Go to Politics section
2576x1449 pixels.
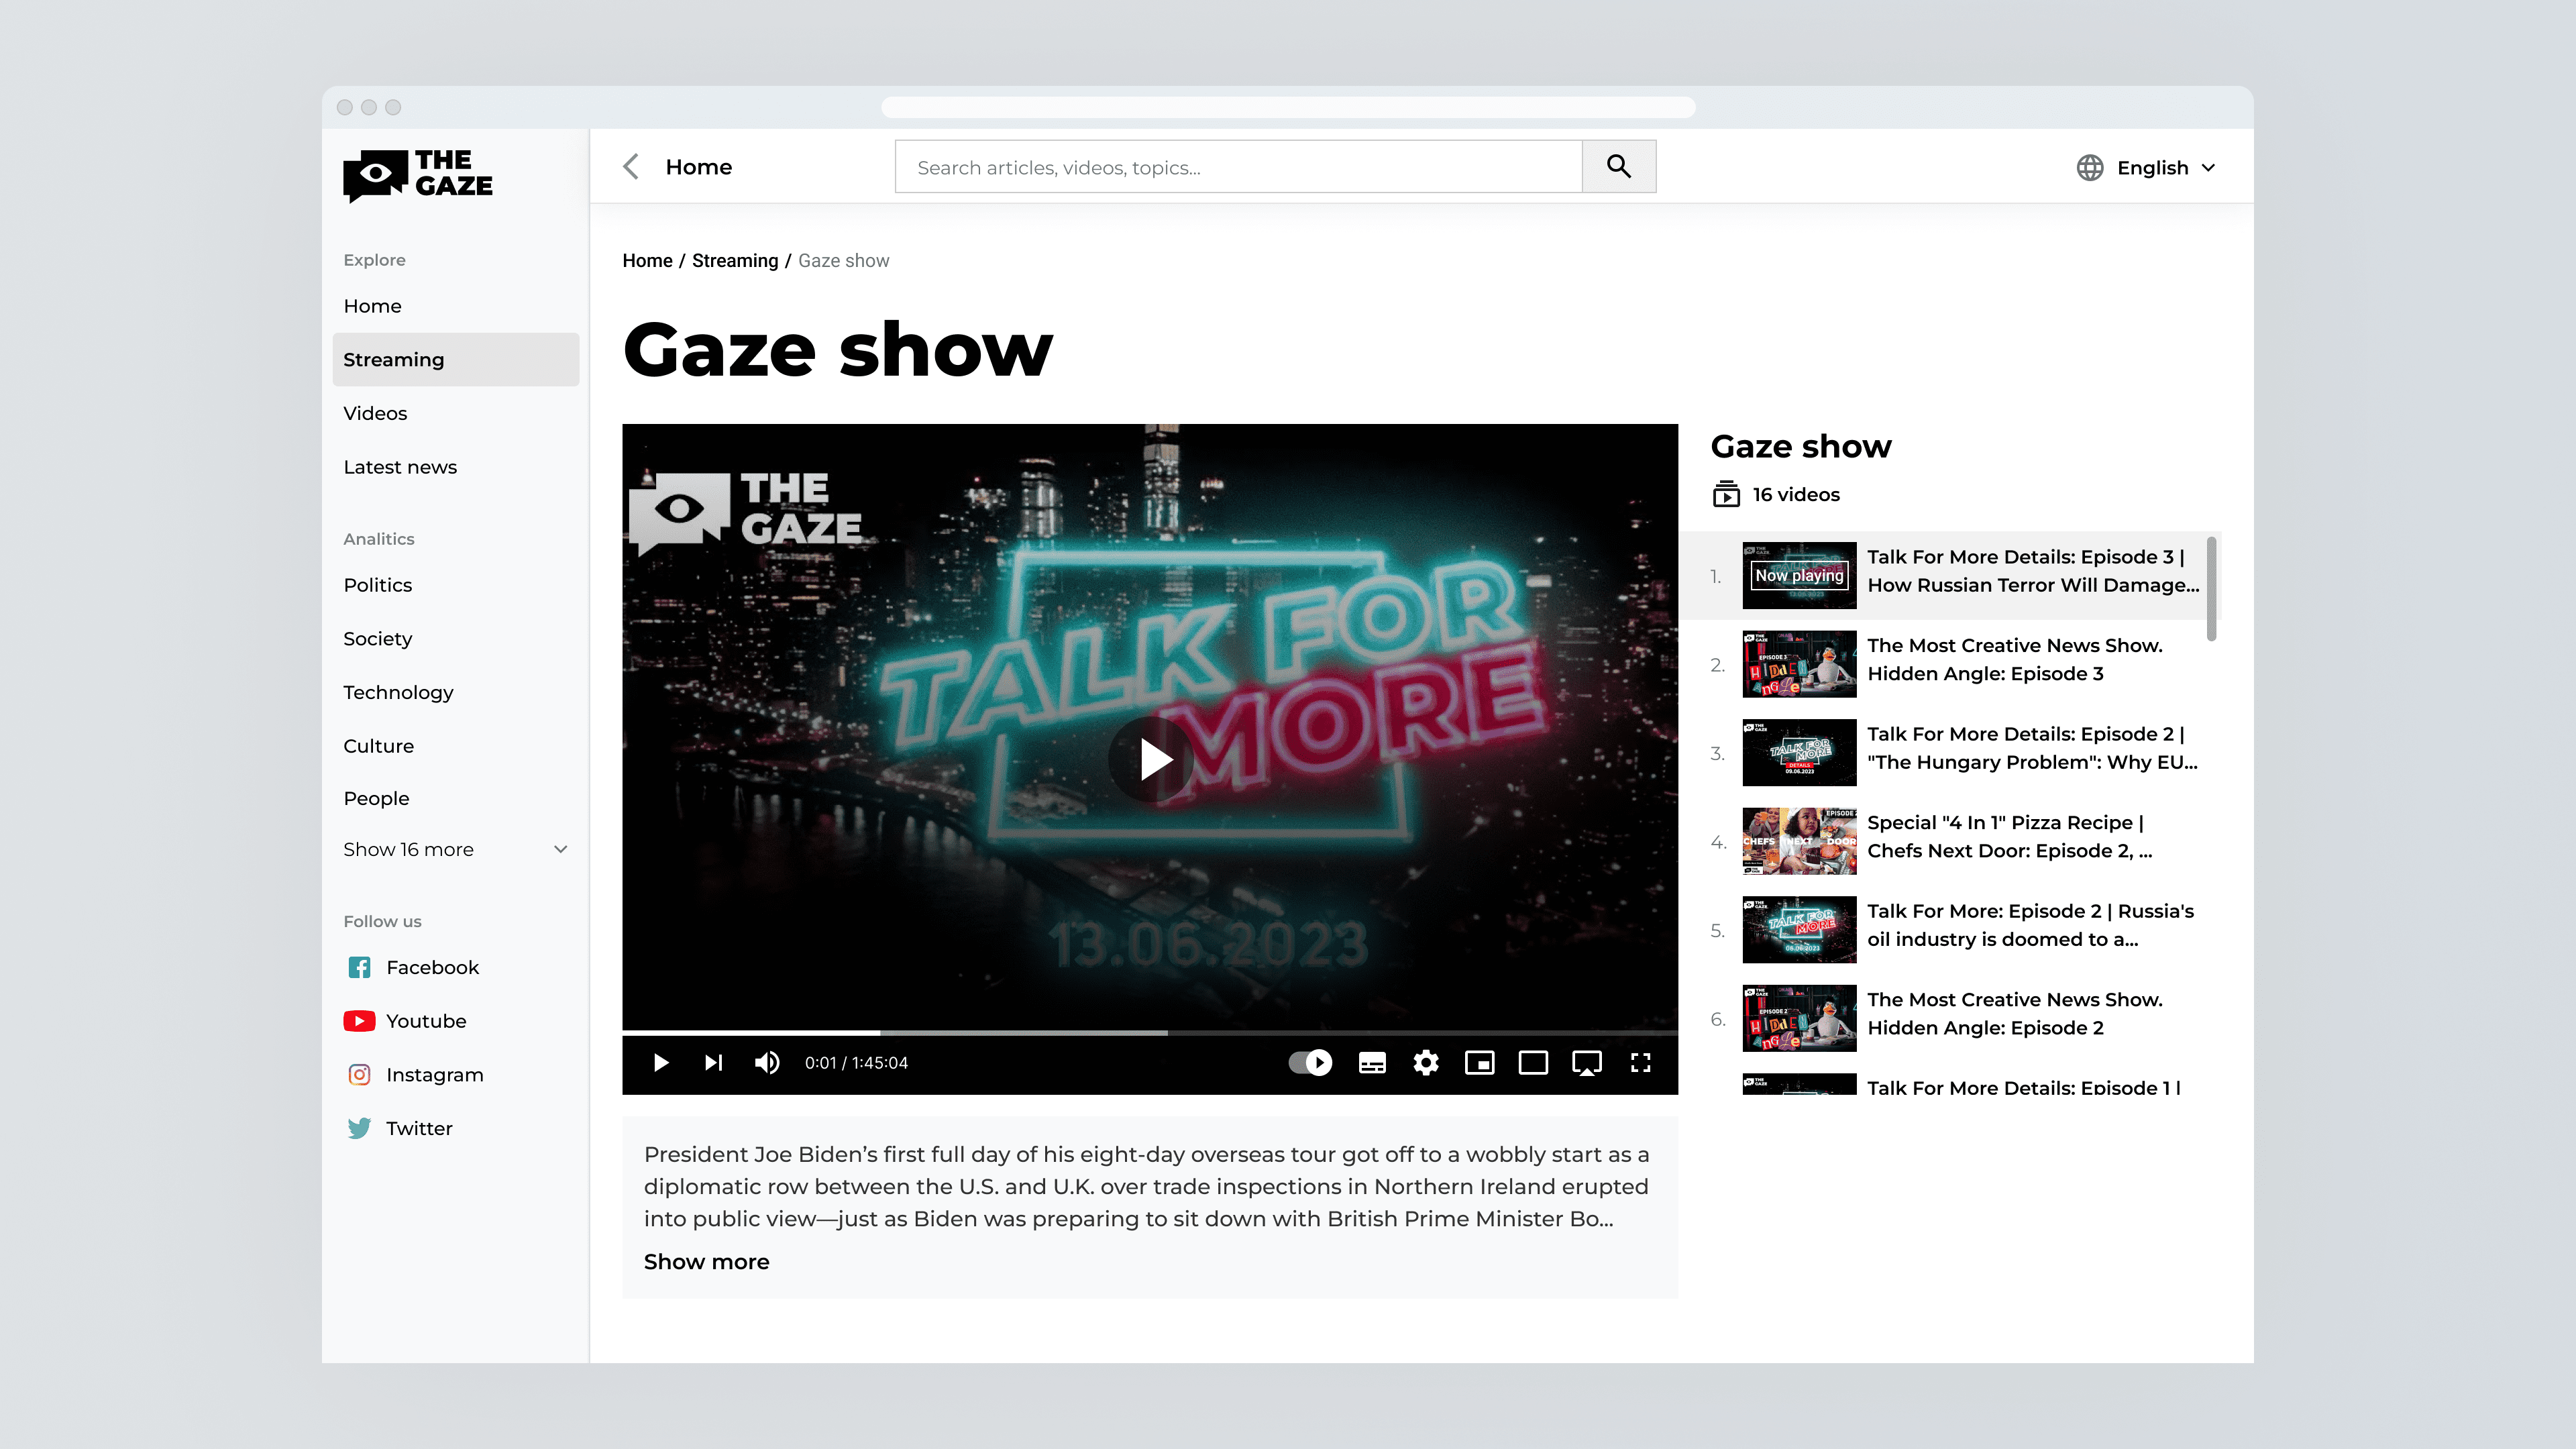(377, 584)
